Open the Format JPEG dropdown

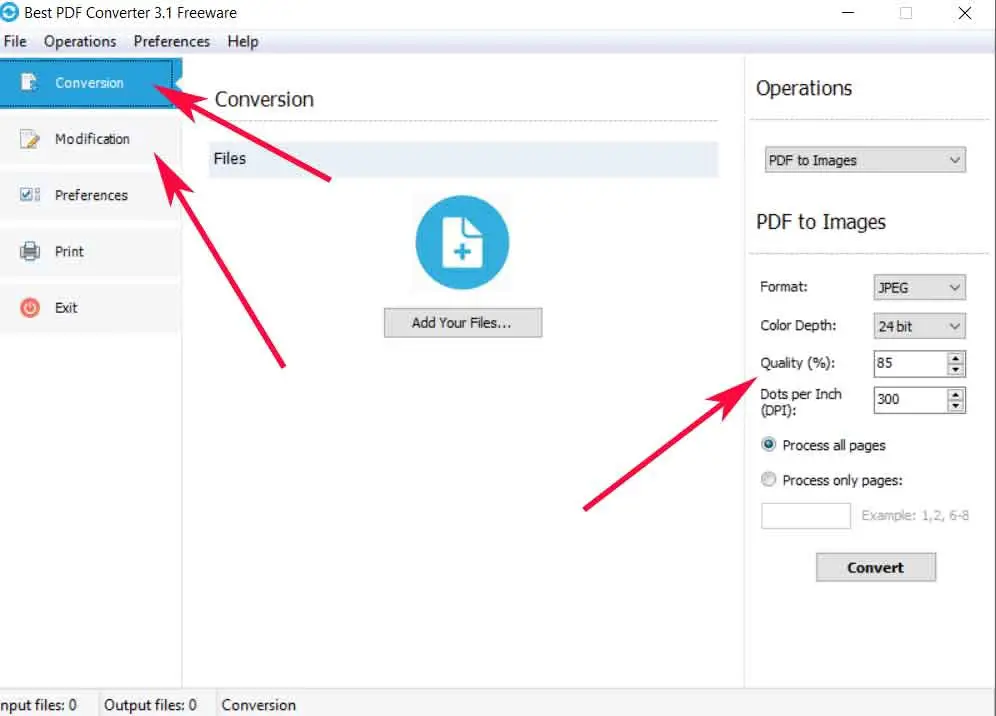tap(919, 288)
